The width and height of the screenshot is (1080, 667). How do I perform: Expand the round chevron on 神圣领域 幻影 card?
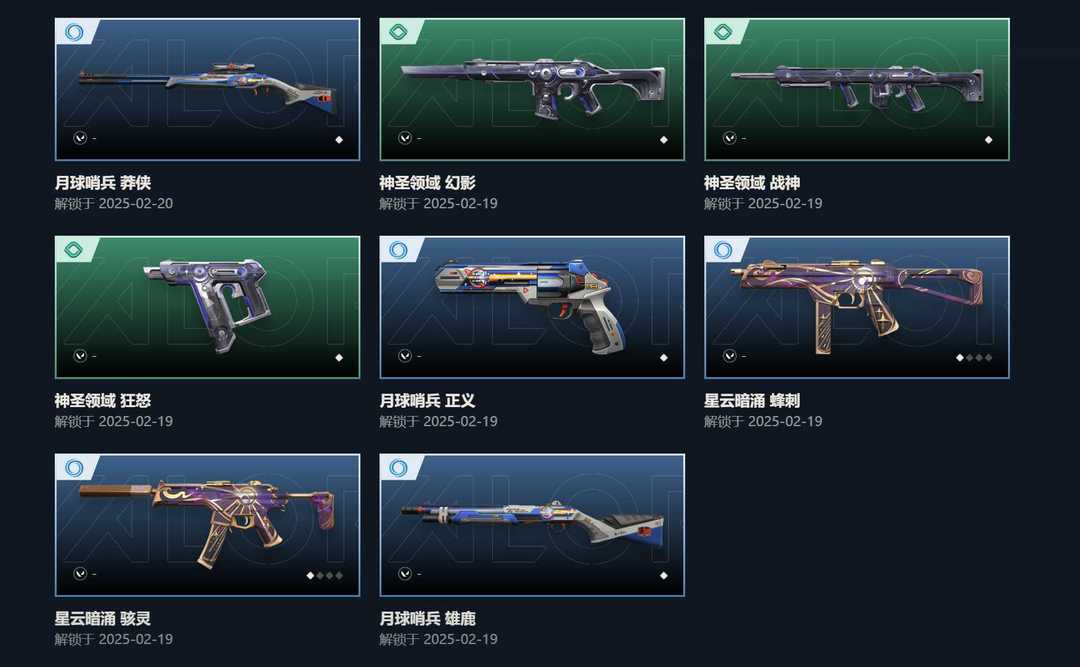(405, 138)
